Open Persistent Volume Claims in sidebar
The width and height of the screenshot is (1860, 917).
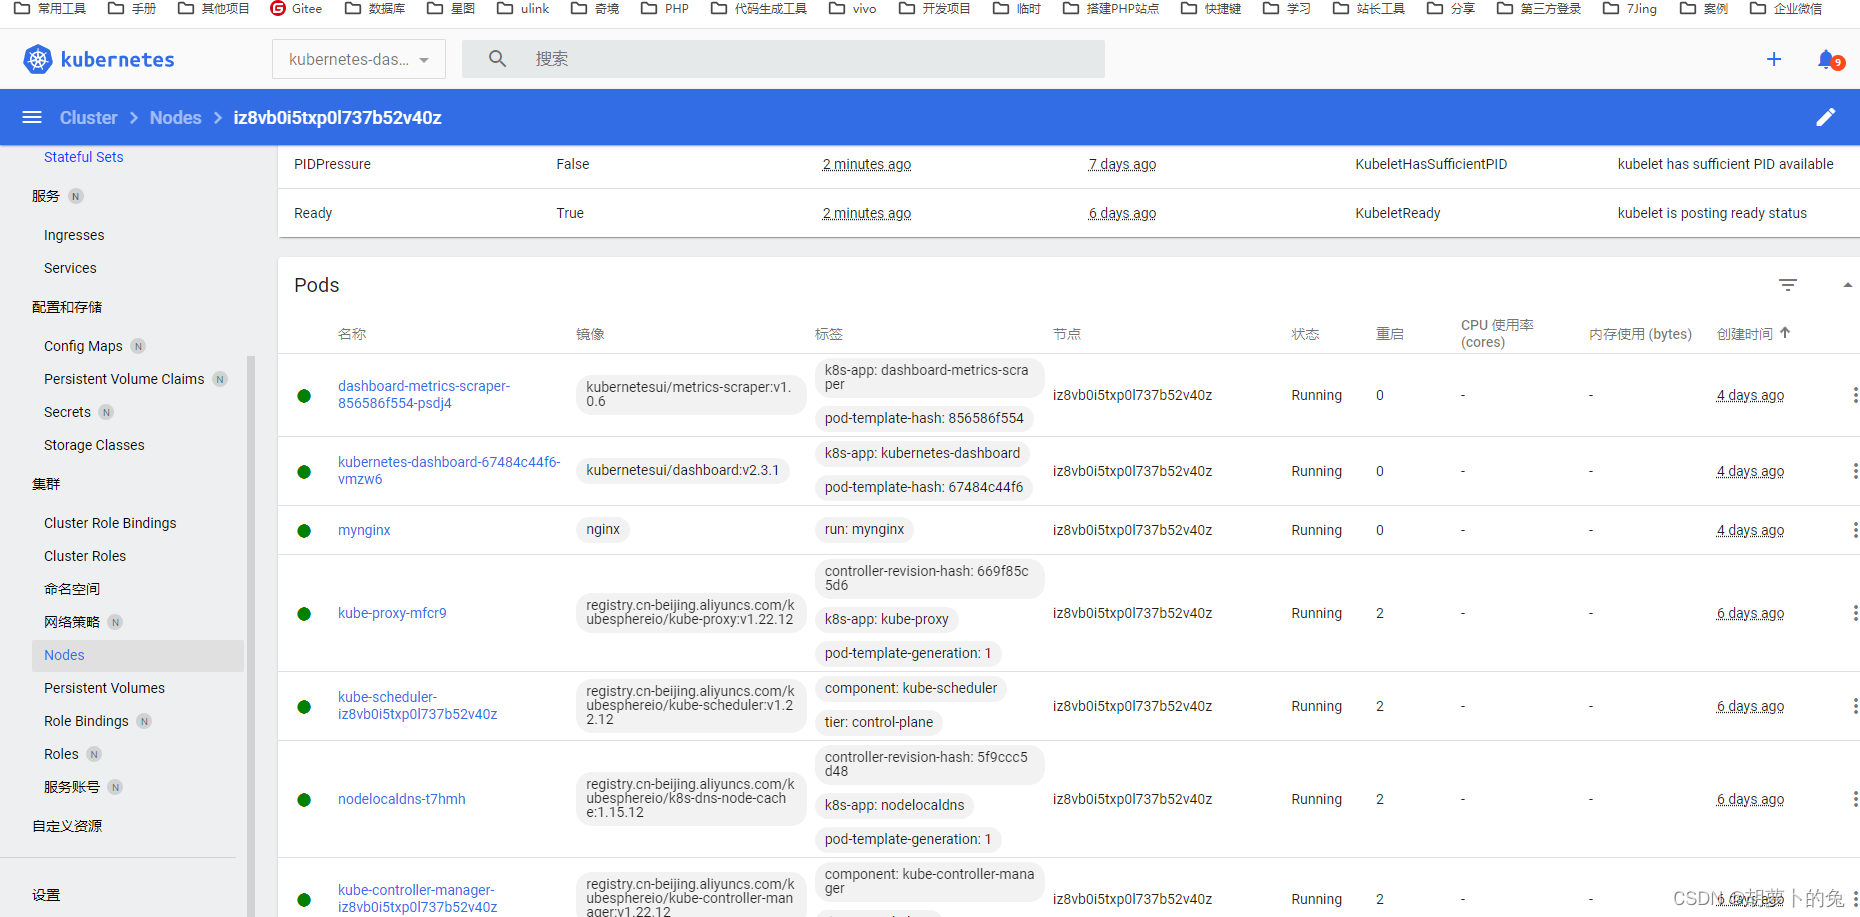[124, 379]
